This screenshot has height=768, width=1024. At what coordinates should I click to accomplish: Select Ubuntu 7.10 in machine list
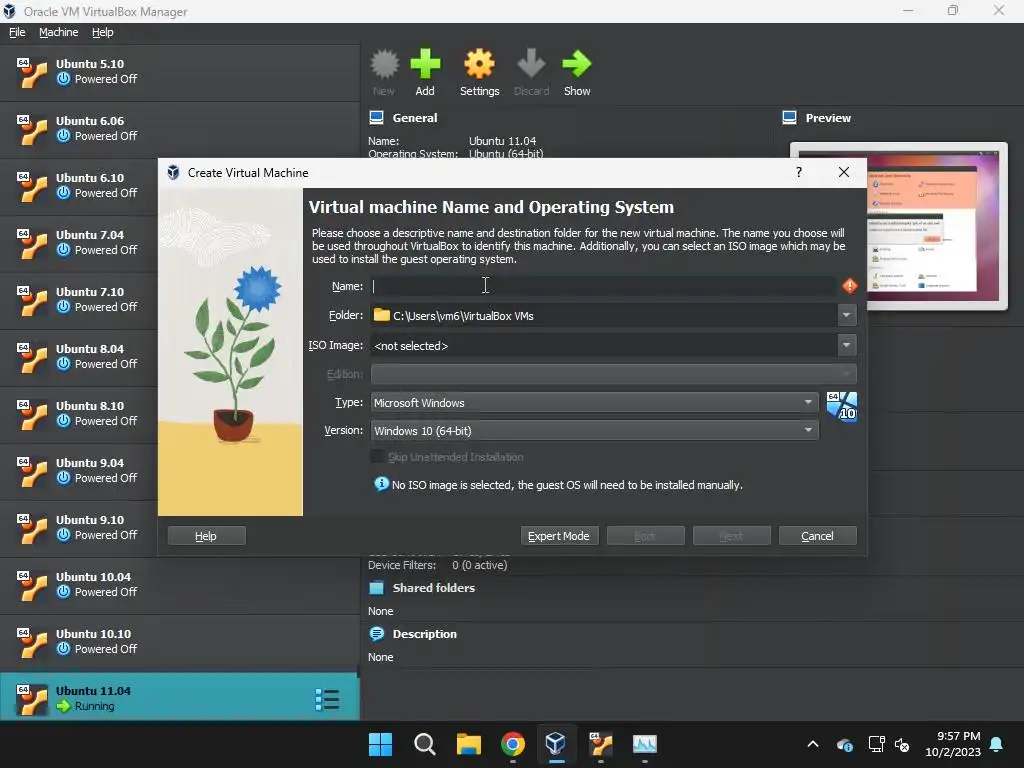pos(78,299)
